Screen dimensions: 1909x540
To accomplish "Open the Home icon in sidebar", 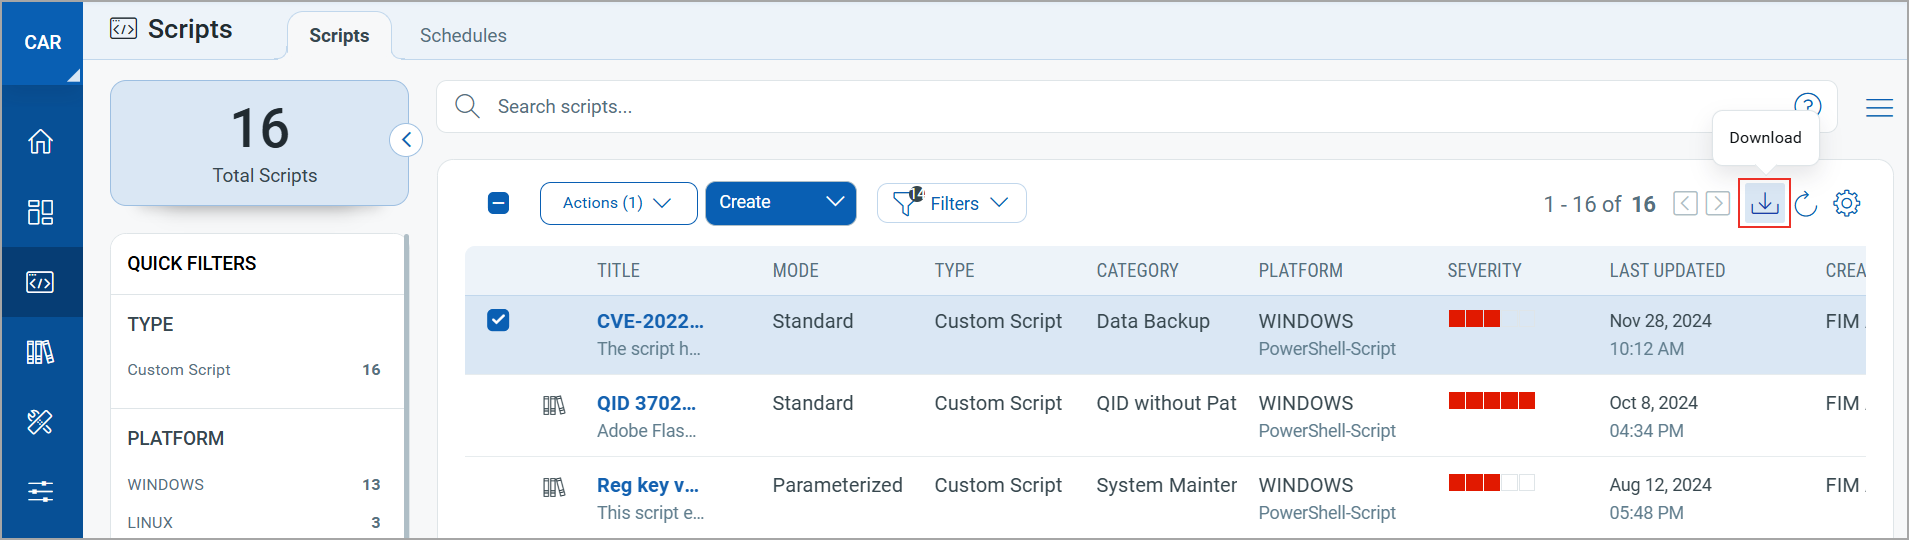I will (x=40, y=141).
